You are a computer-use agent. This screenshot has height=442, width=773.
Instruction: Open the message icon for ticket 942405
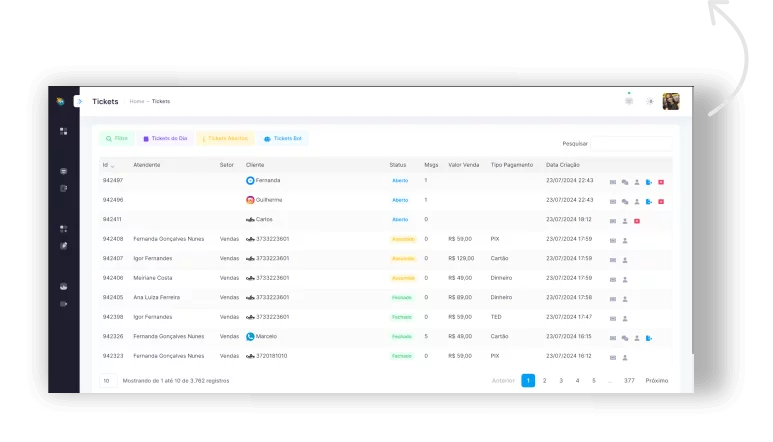[613, 299]
